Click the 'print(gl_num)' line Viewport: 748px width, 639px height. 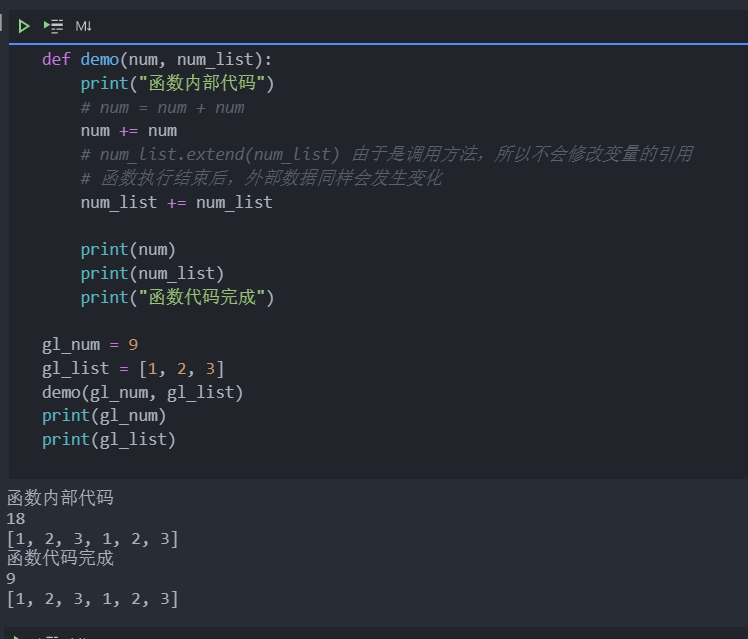point(104,416)
